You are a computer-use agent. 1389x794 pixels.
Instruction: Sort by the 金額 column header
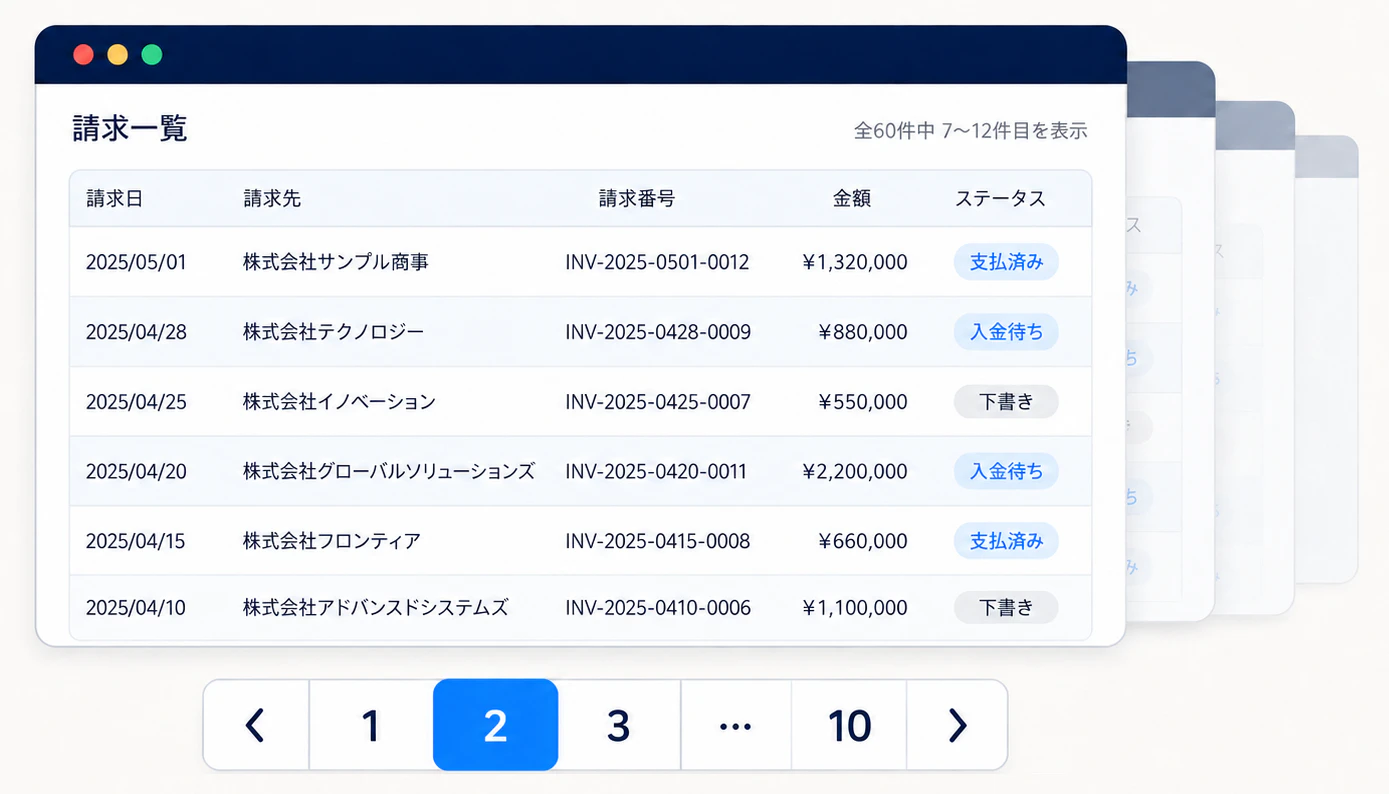pyautogui.click(x=852, y=199)
